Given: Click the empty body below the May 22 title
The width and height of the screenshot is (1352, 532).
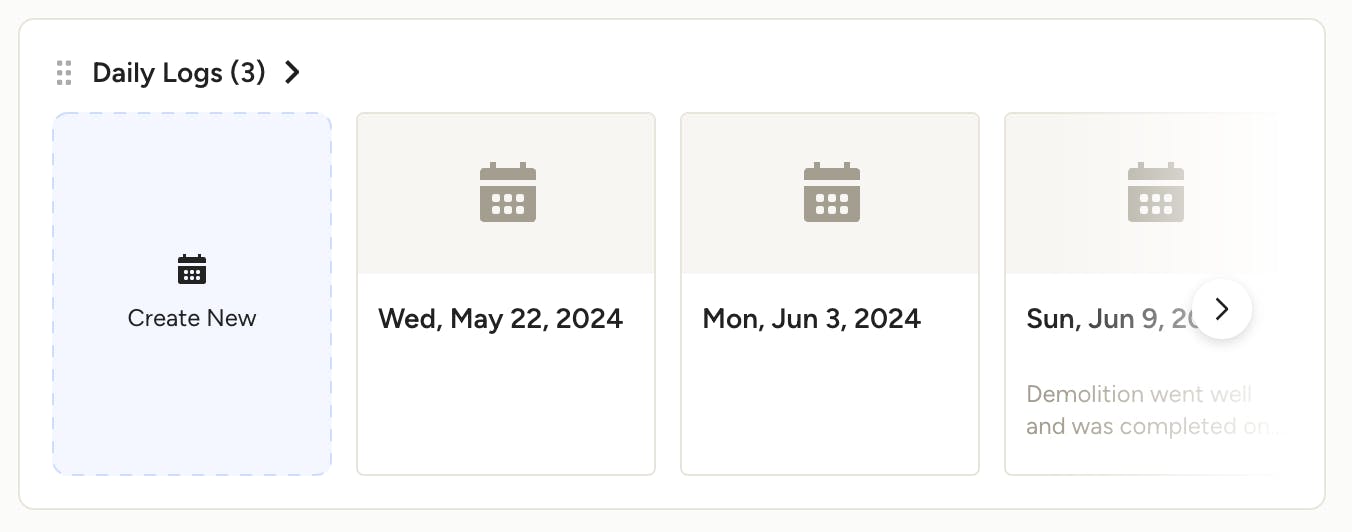Looking at the screenshot, I should pos(506,410).
